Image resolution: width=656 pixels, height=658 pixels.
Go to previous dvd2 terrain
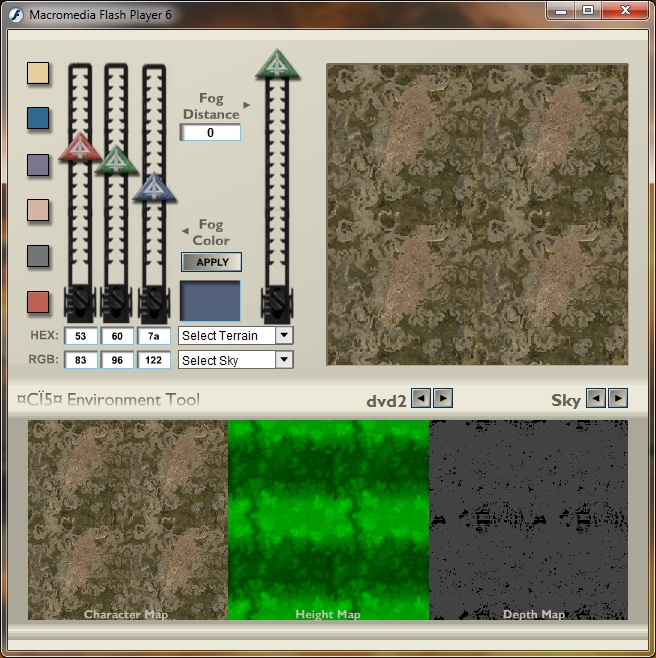pos(421,398)
